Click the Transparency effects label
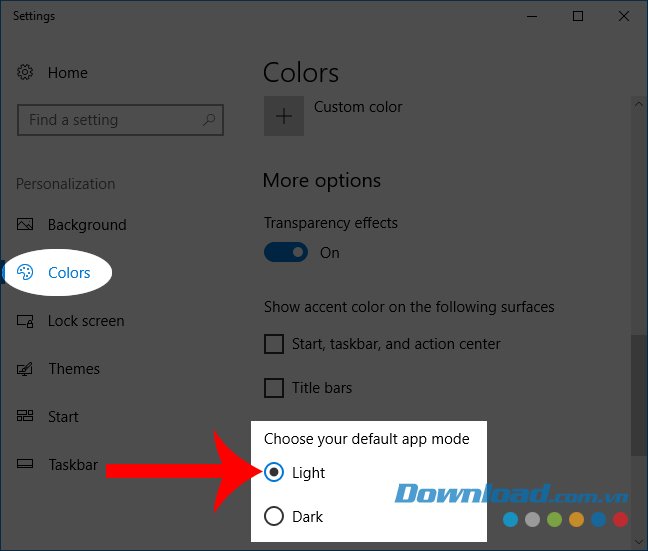This screenshot has height=551, width=648. click(331, 223)
